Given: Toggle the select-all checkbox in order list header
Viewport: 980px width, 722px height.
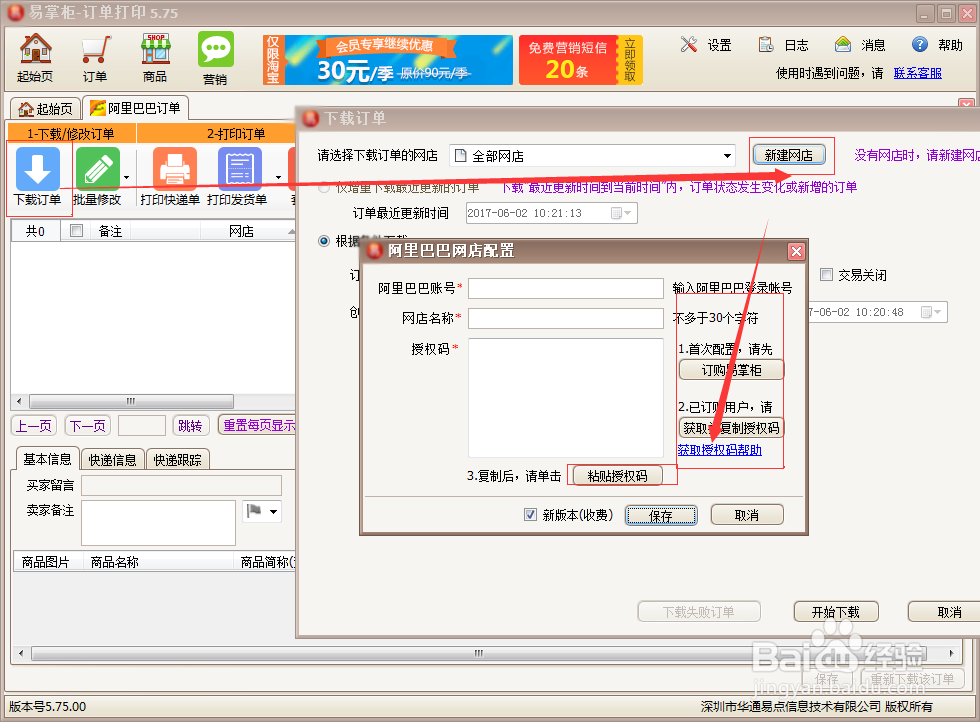Looking at the screenshot, I should pyautogui.click(x=77, y=231).
